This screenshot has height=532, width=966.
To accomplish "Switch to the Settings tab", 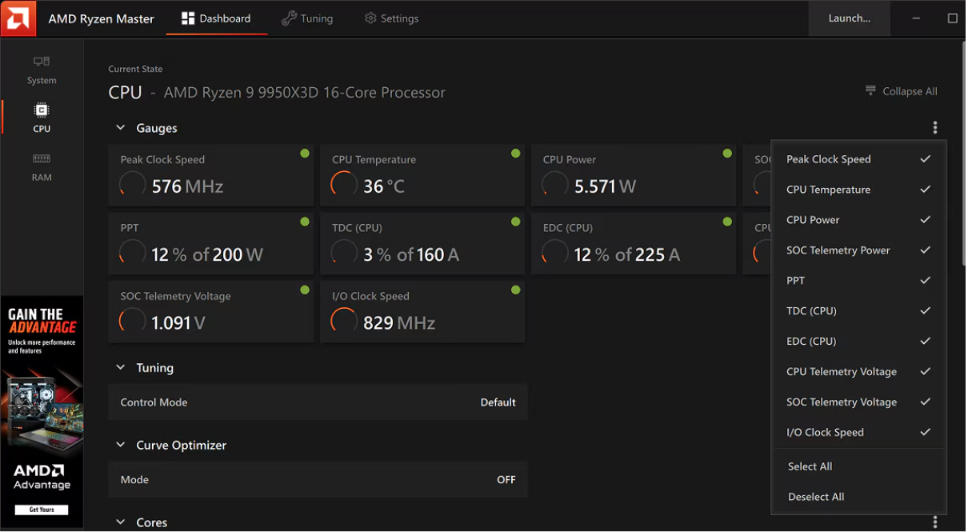I will click(391, 18).
